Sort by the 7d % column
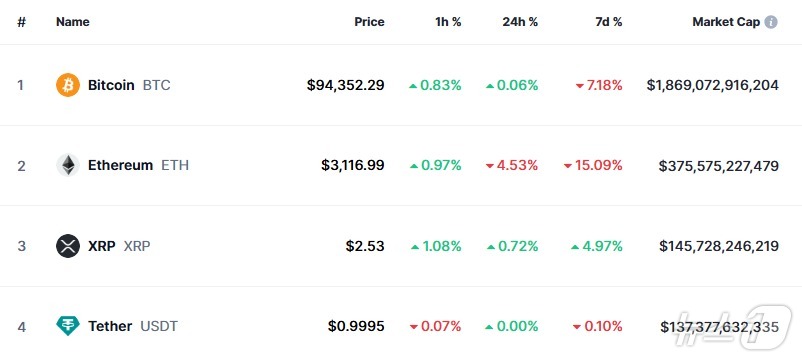The height and width of the screenshot is (362, 802). pyautogui.click(x=609, y=22)
